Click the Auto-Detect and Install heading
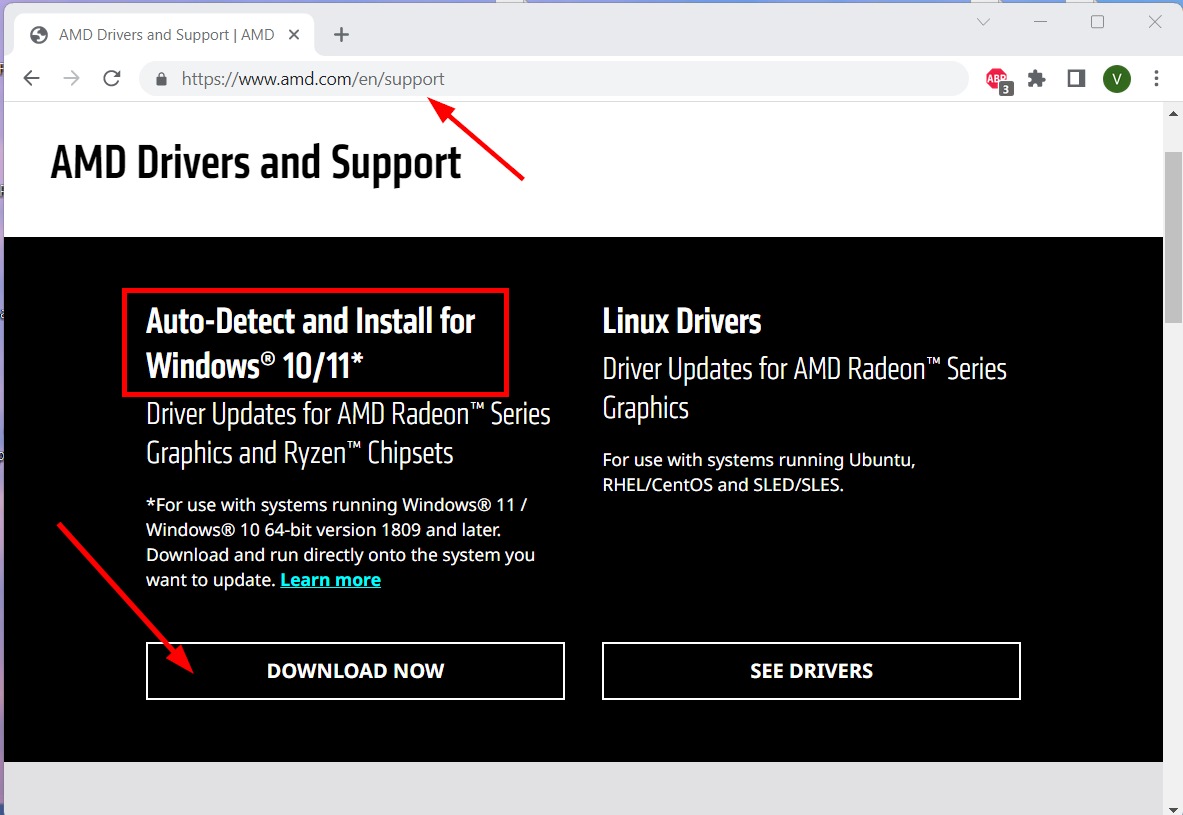 coord(310,343)
